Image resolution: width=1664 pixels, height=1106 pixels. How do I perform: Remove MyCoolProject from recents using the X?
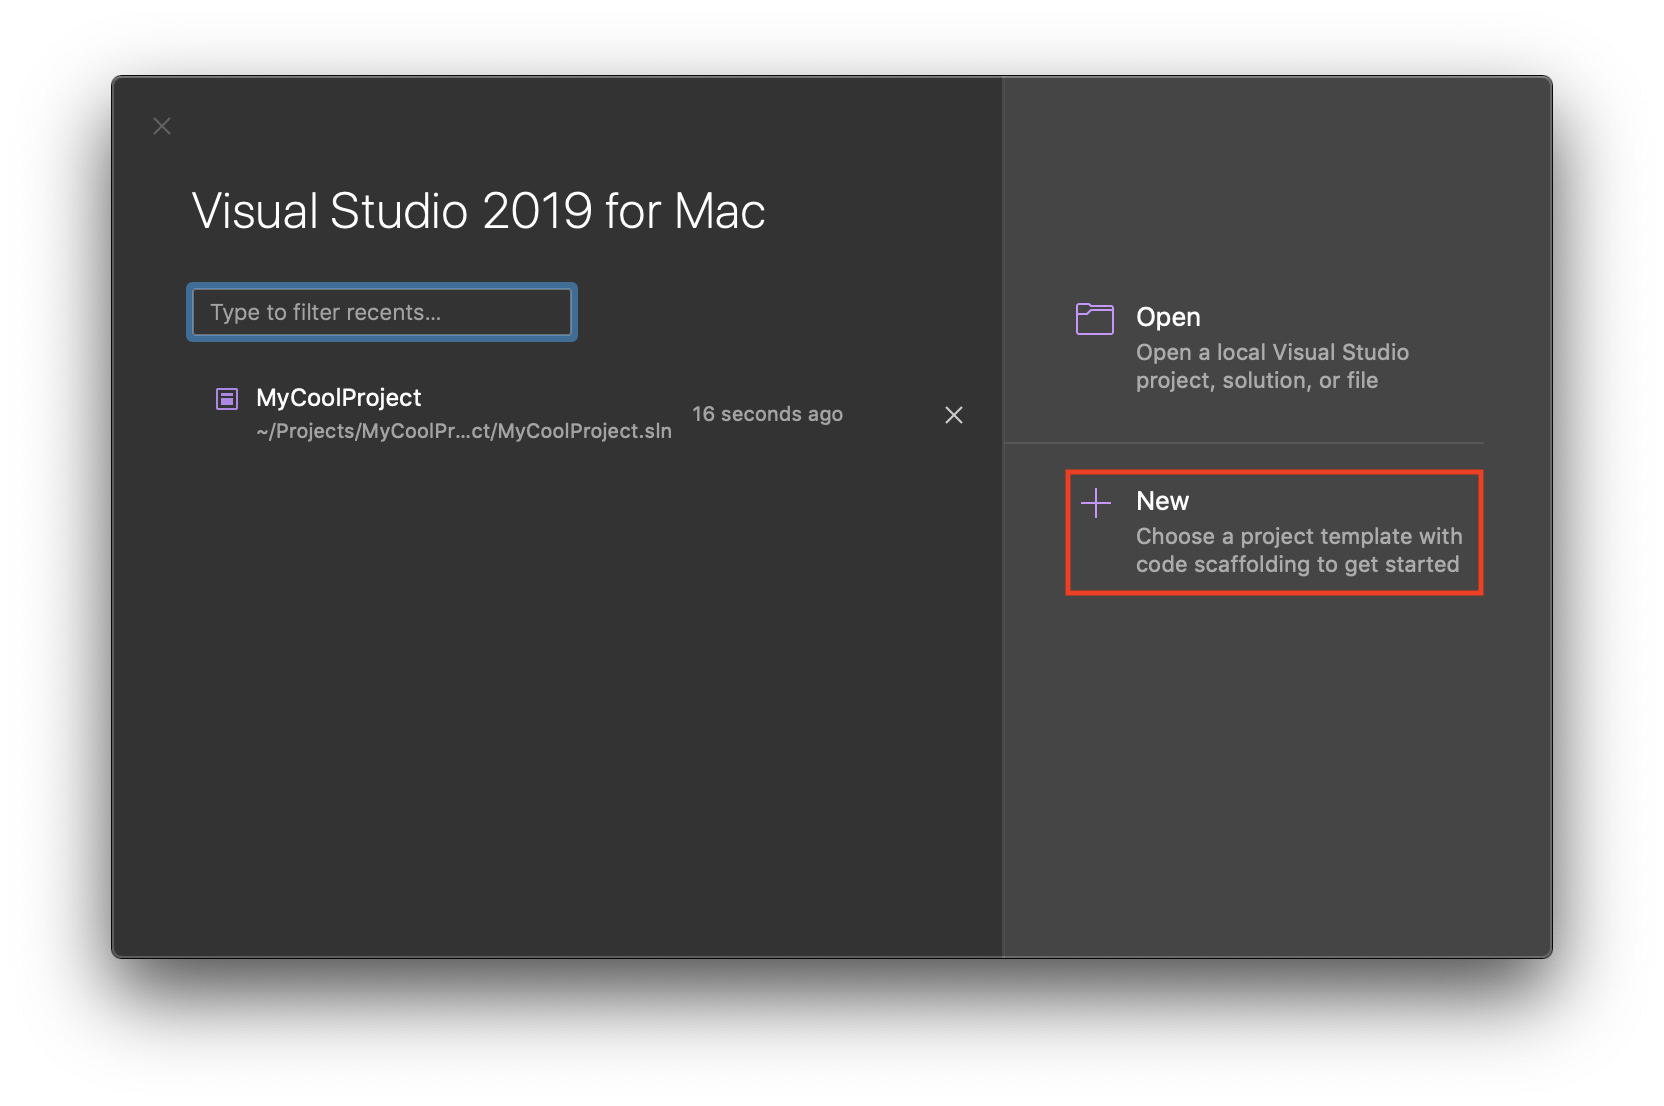click(953, 415)
